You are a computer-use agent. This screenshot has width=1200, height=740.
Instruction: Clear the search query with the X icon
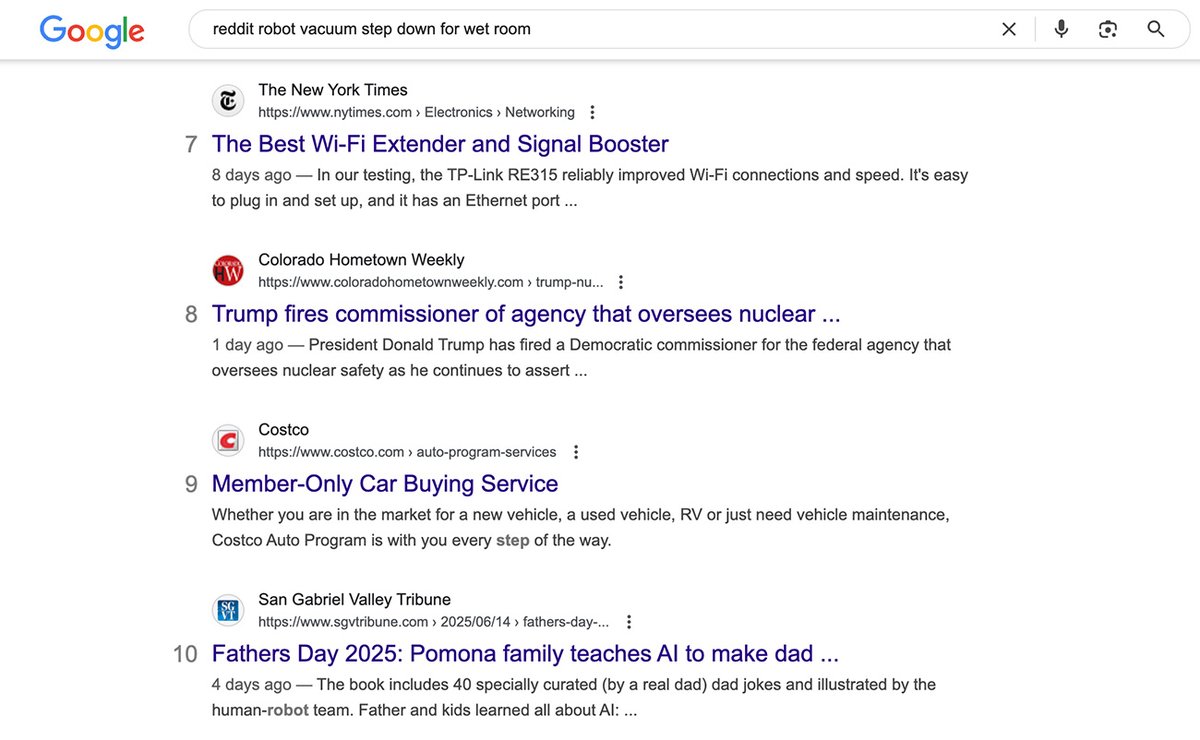point(1009,29)
